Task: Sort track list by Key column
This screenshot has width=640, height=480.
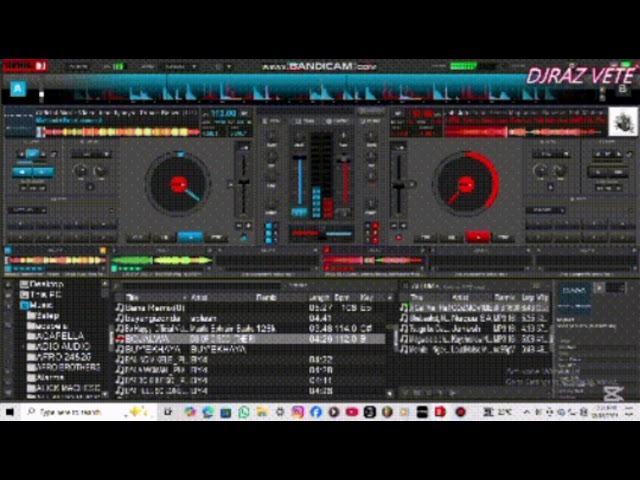Action: pos(367,298)
